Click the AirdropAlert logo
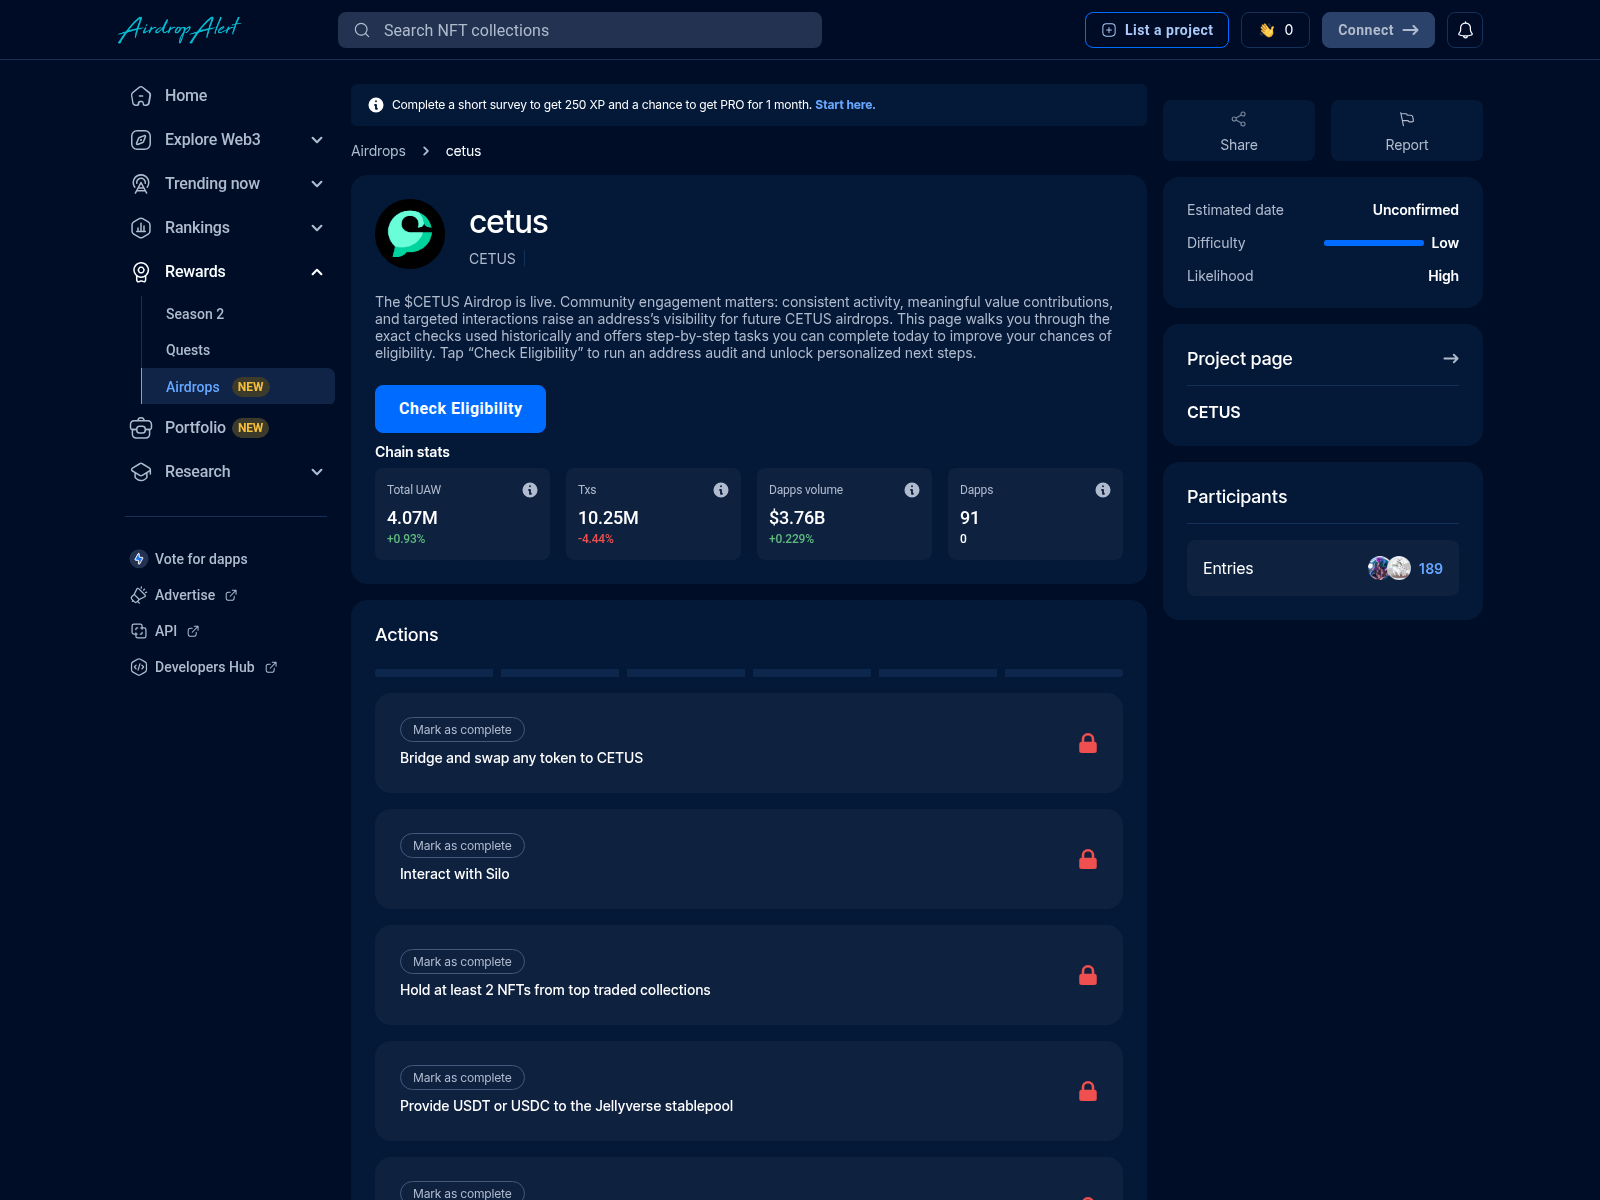This screenshot has height=1200, width=1600. coord(180,29)
